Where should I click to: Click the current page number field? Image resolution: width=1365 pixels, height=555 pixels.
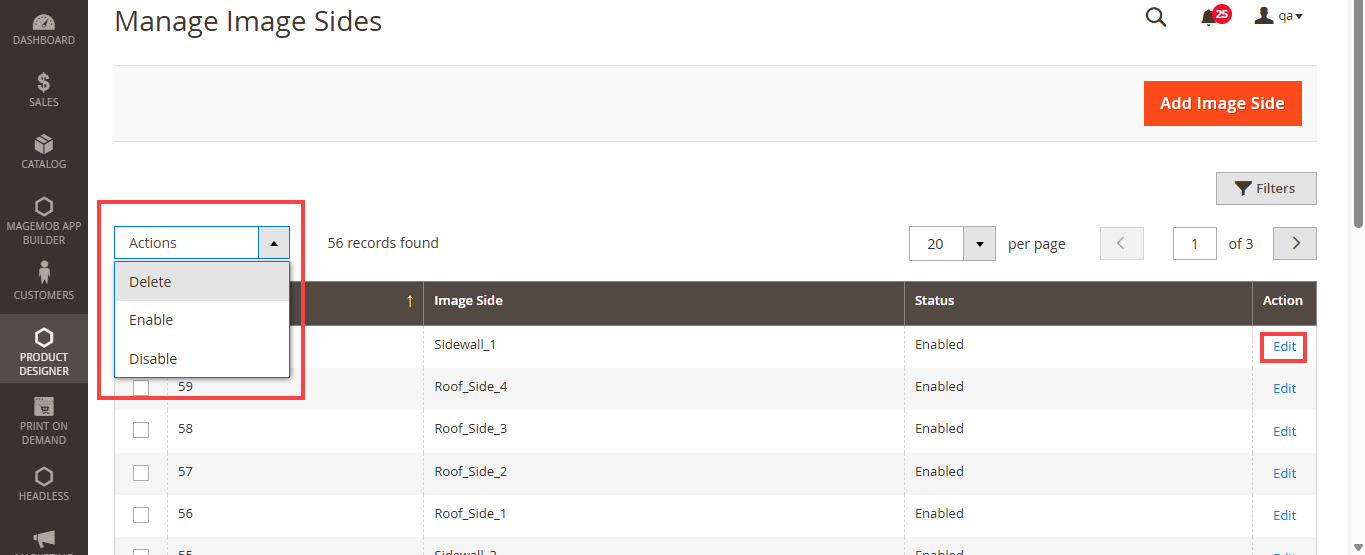click(x=1194, y=244)
